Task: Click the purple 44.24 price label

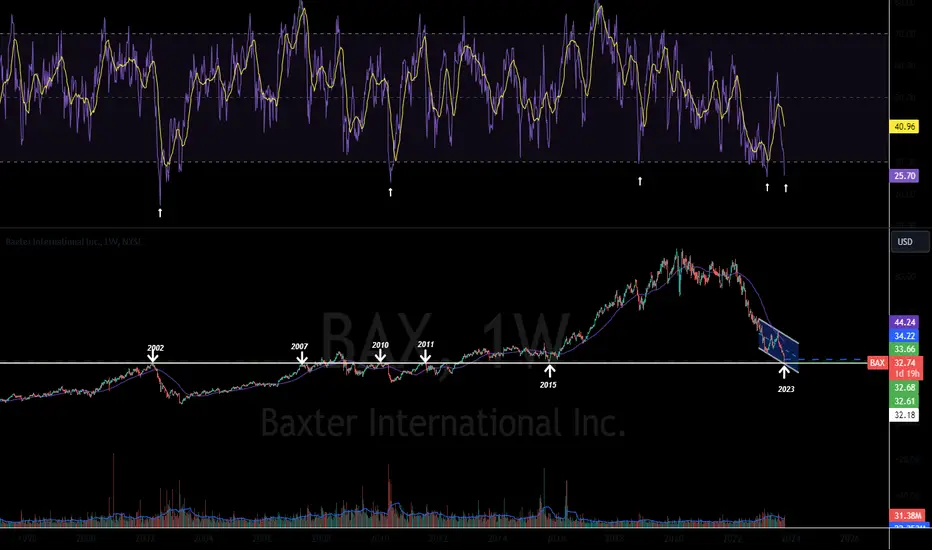Action: tap(904, 322)
